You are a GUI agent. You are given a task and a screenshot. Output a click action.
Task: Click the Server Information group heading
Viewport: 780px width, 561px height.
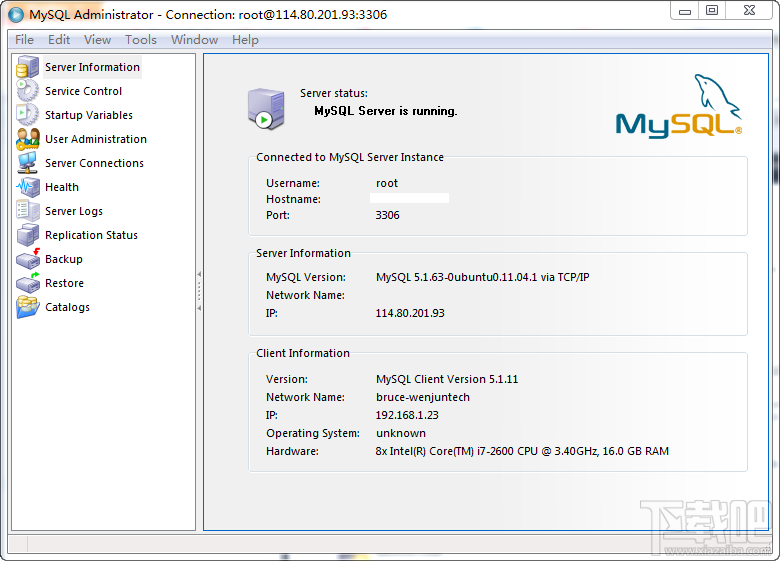coord(303,253)
